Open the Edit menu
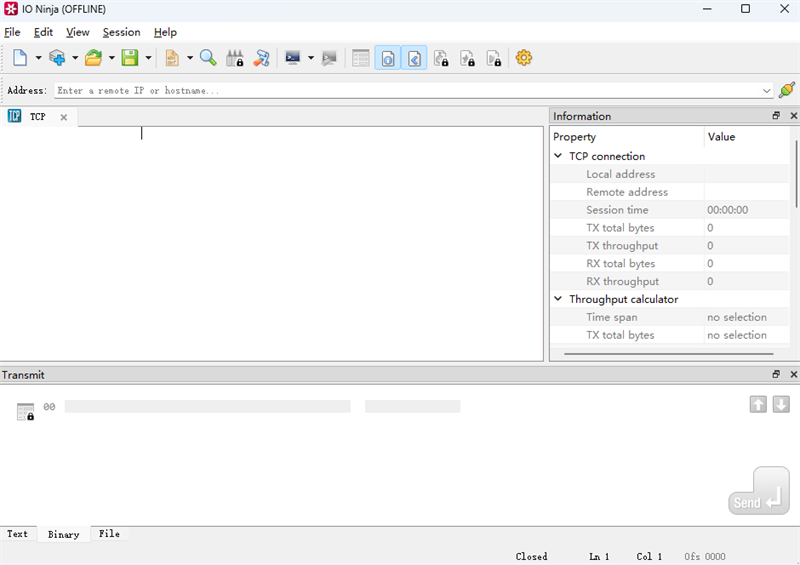The height and width of the screenshot is (565, 800). [43, 32]
